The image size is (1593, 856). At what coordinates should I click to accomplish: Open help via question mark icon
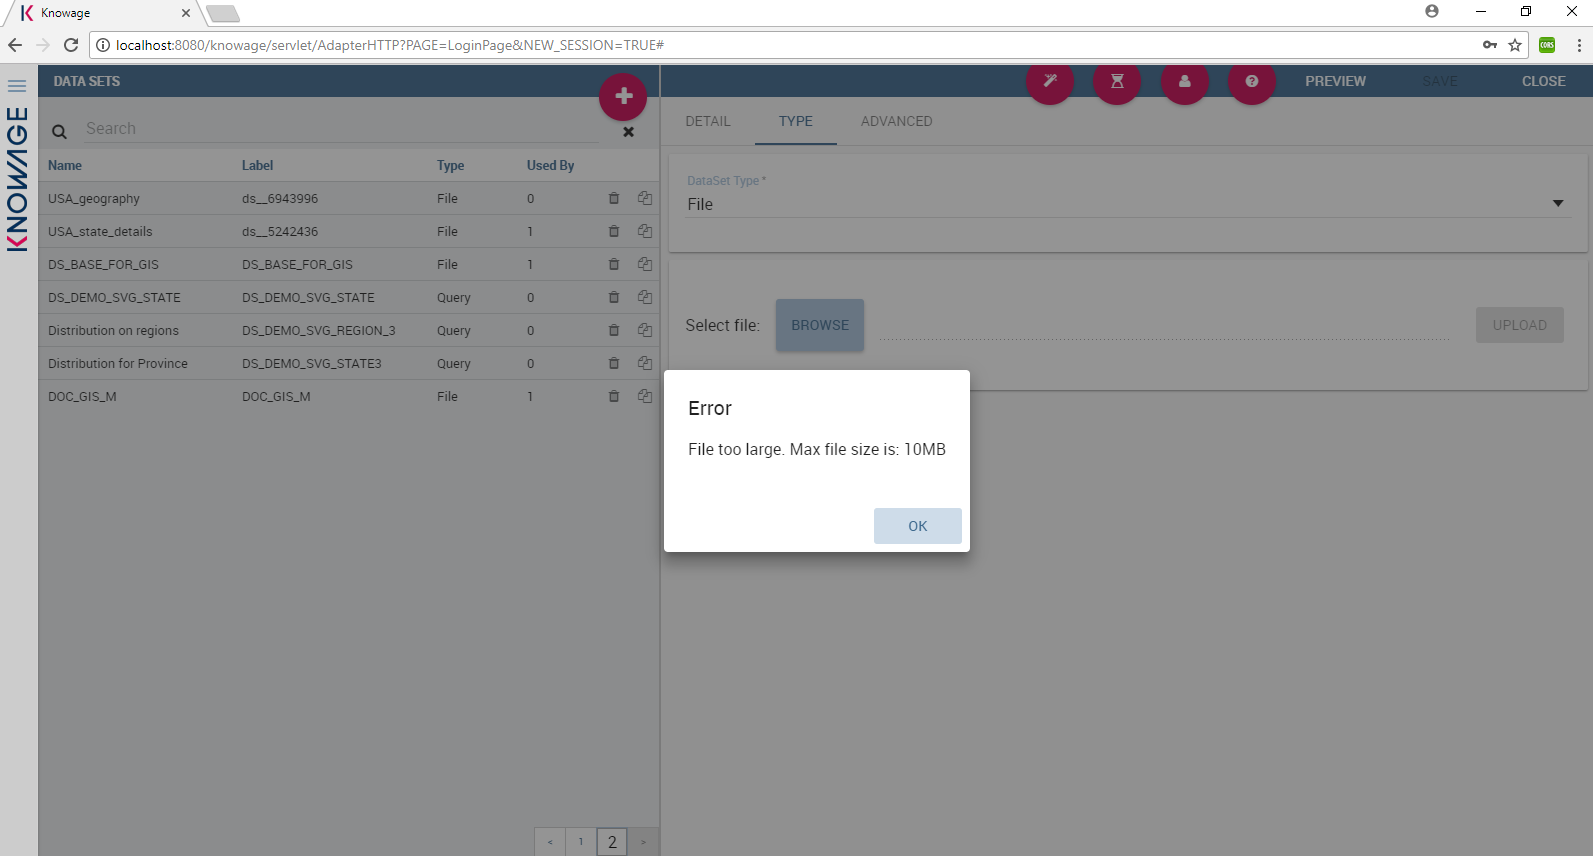[1251, 81]
